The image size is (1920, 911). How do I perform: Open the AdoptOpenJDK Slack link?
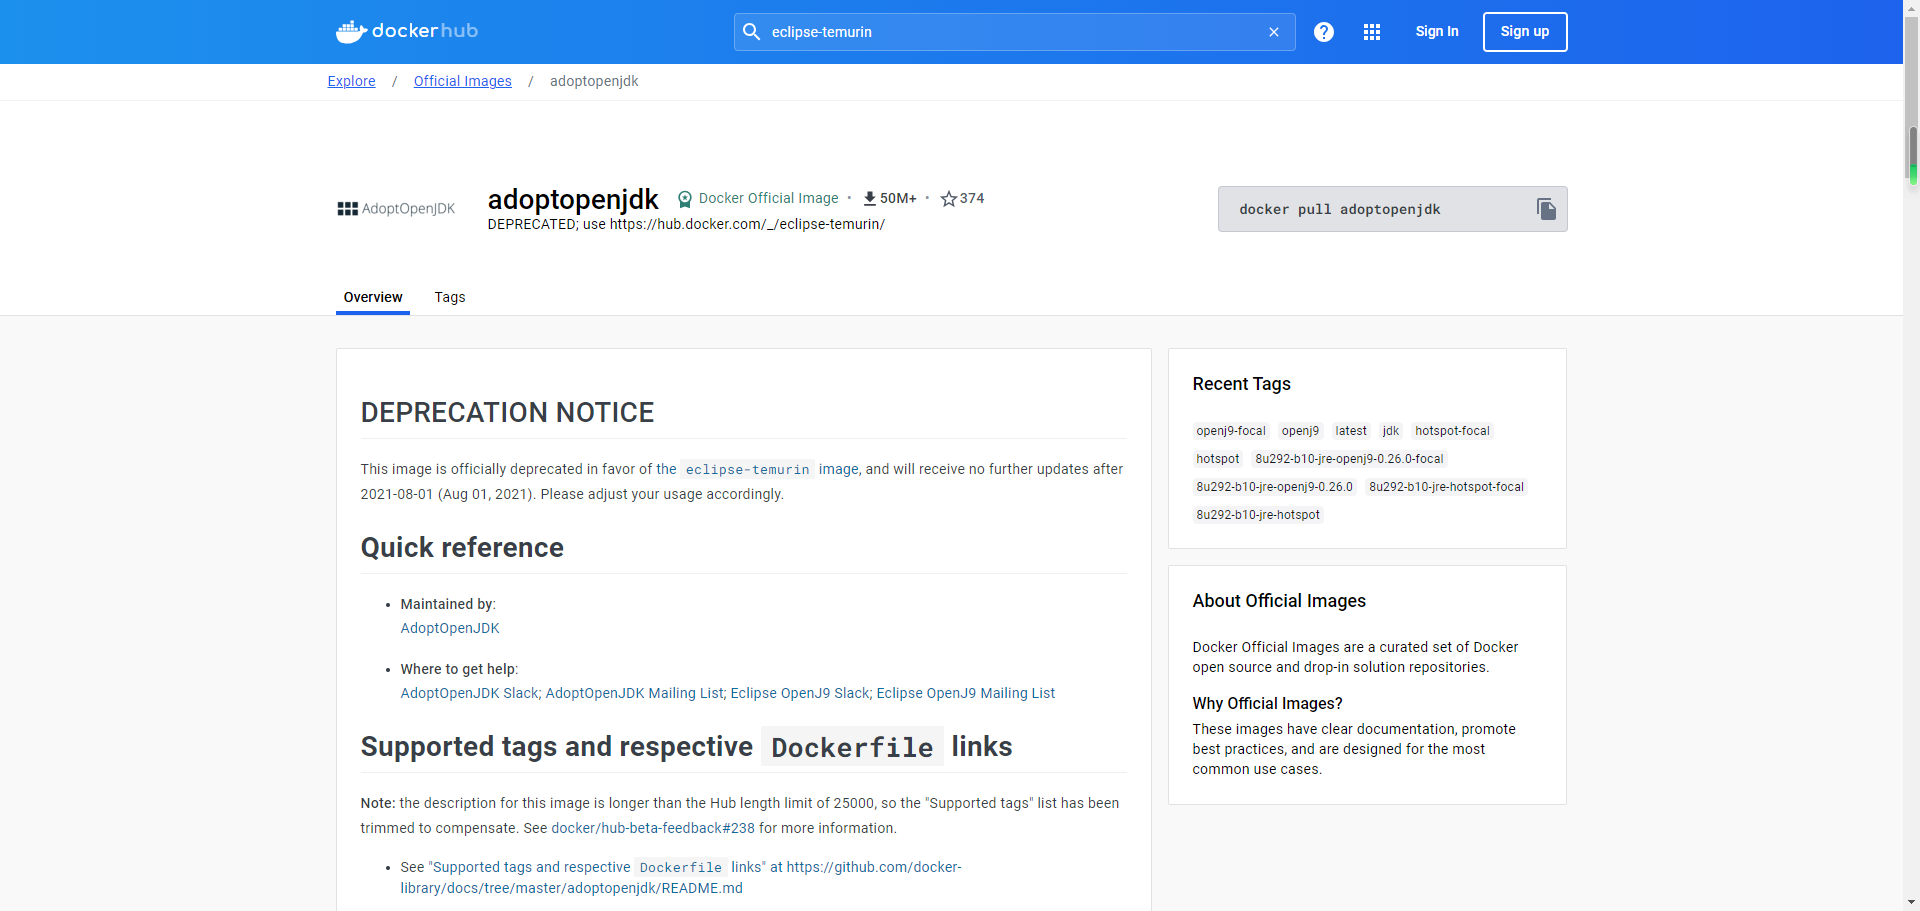tap(469, 693)
